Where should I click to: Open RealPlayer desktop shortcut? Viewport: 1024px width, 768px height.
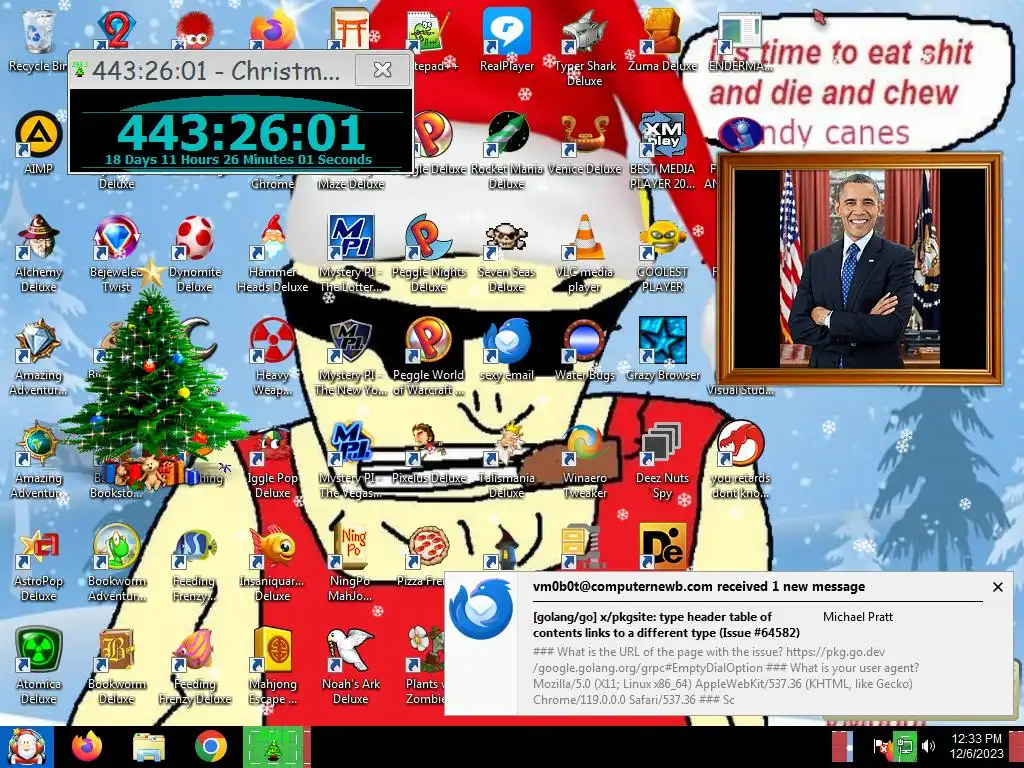(507, 40)
